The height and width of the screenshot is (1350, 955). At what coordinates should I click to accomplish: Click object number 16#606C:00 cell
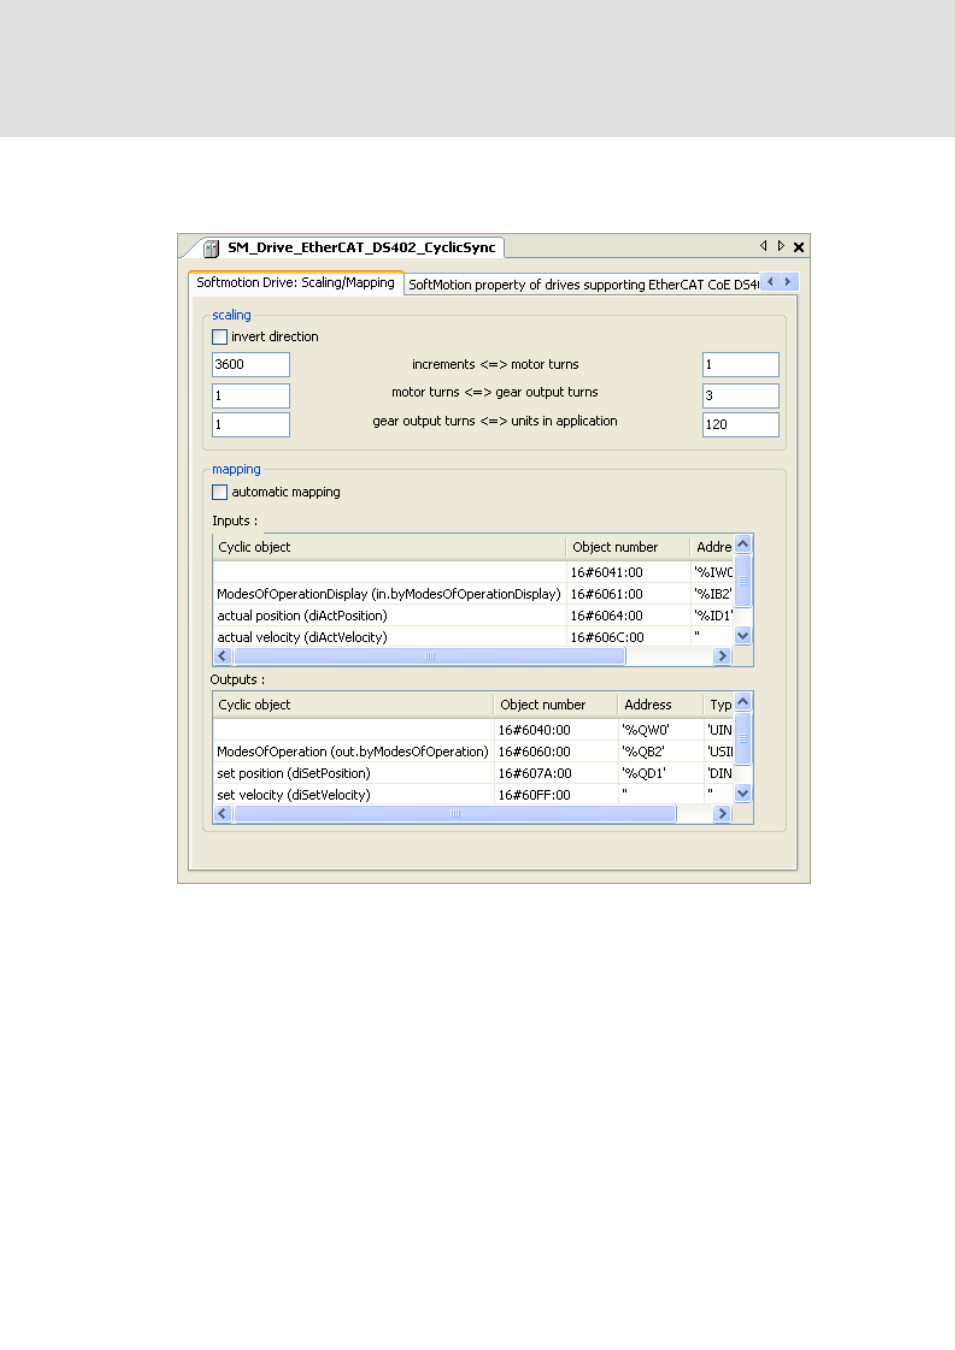[x=627, y=638]
